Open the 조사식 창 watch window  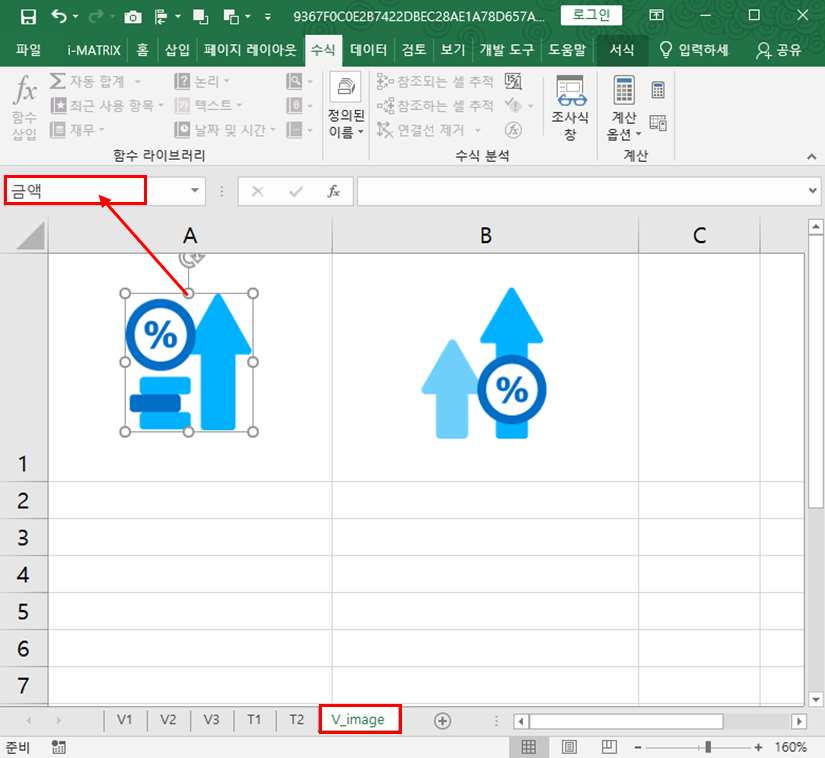(570, 108)
